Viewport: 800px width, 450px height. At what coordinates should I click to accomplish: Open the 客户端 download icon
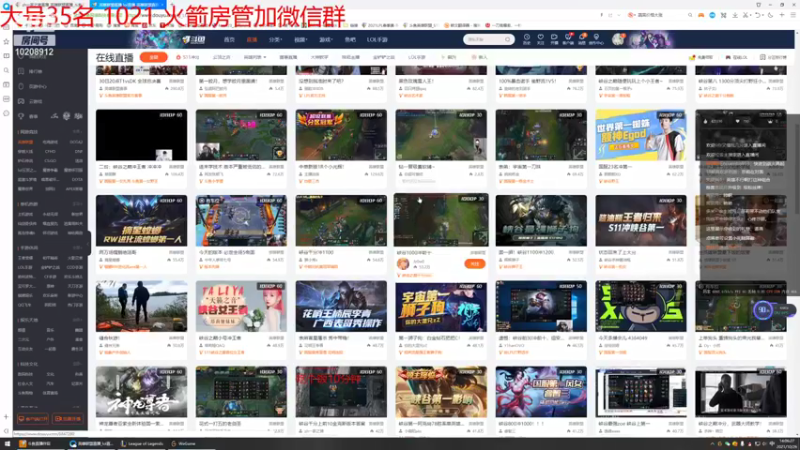568,39
